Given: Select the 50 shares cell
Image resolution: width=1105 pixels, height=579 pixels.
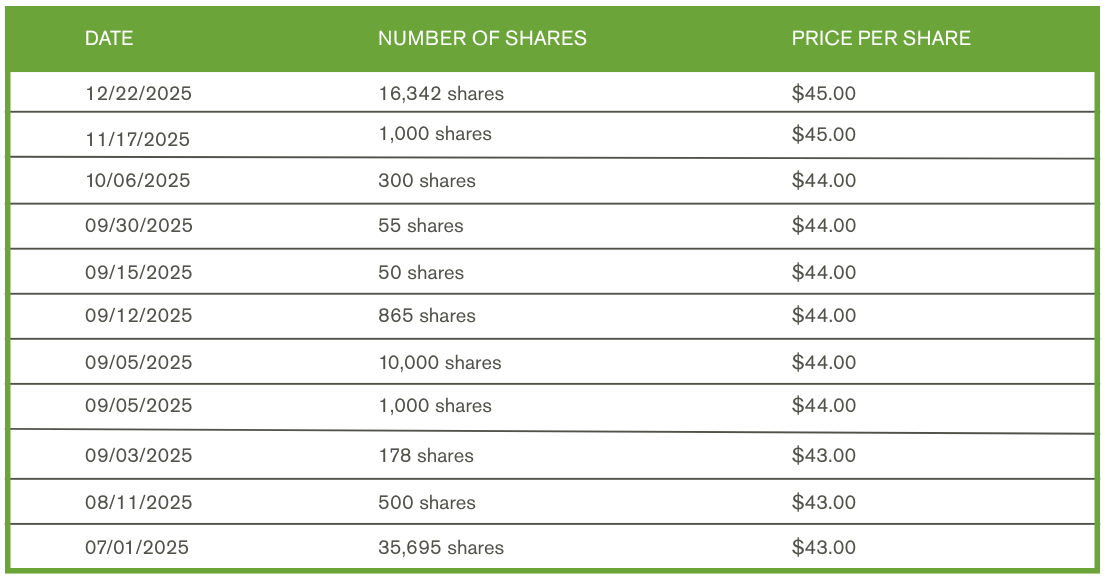Looking at the screenshot, I should point(421,272).
